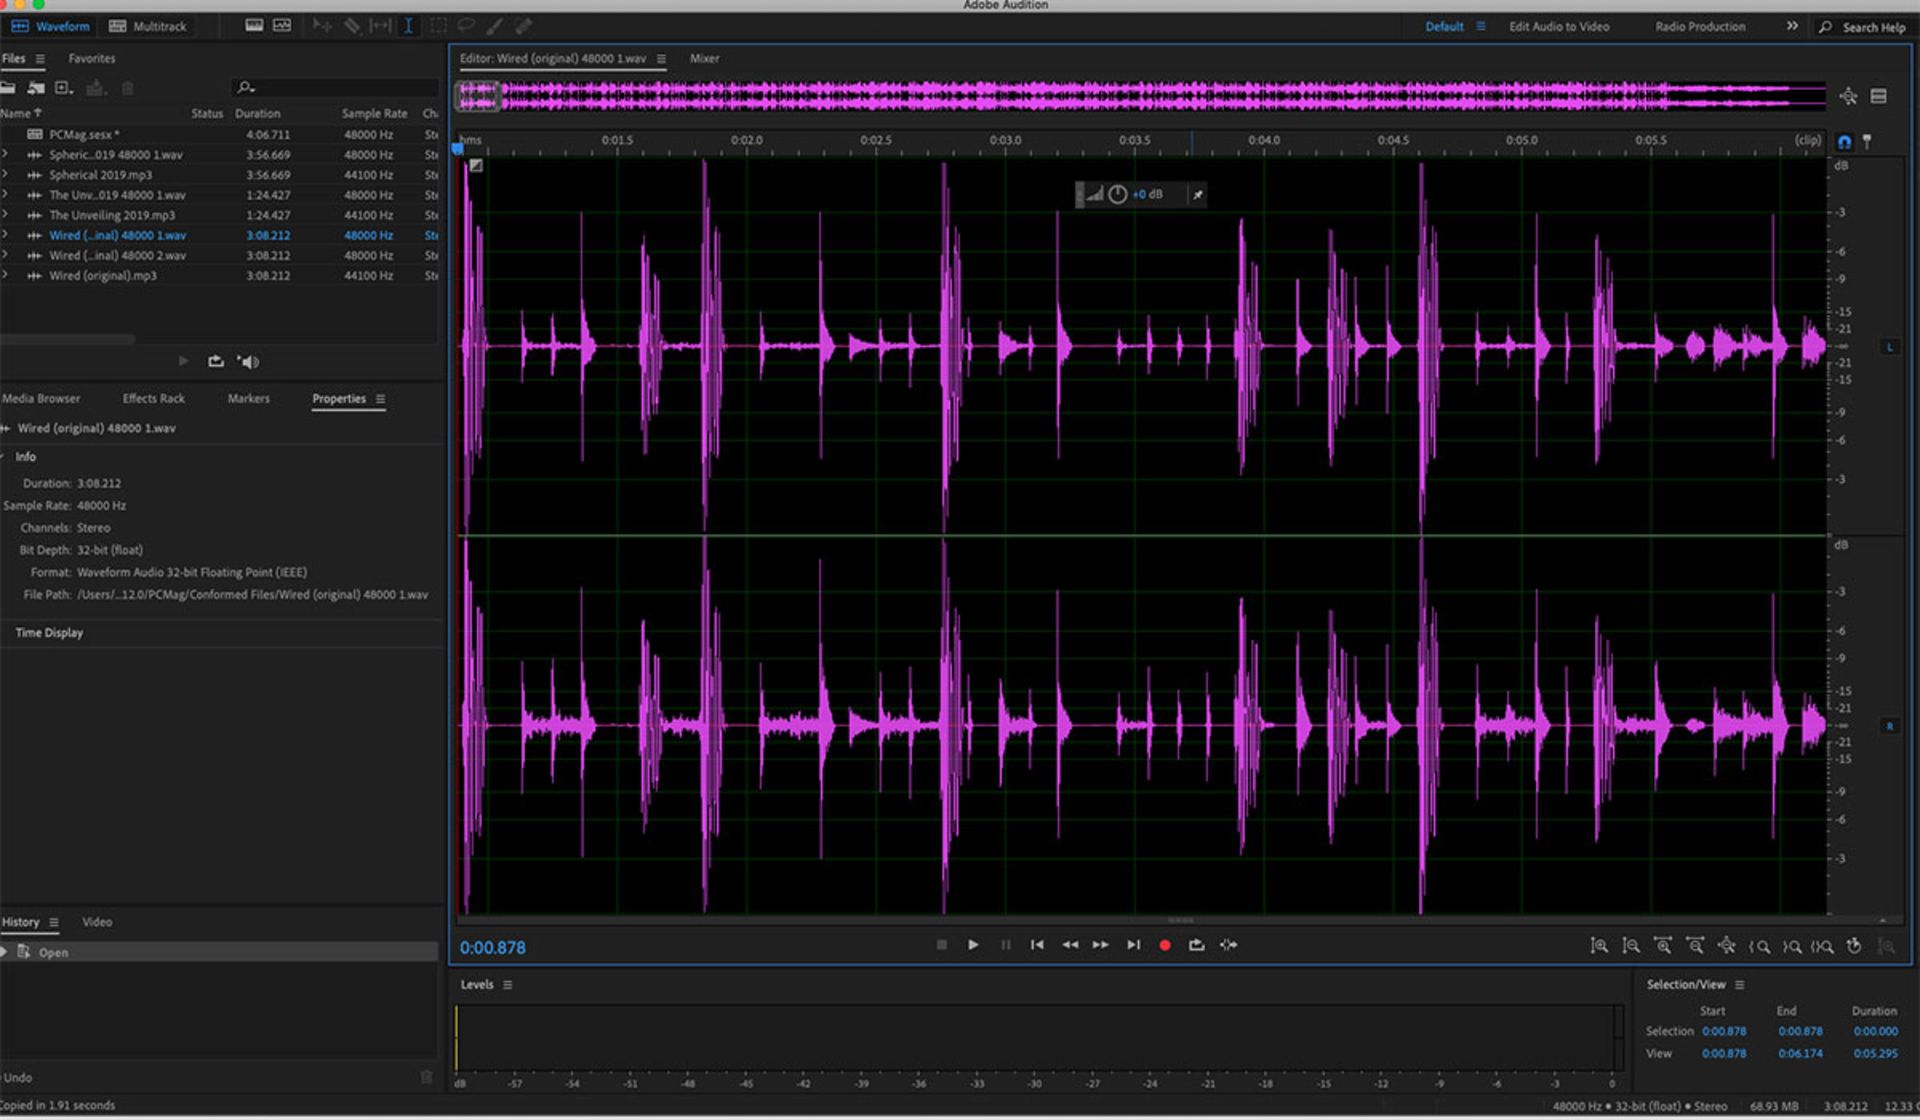Click the Rewind button
1920x1120 pixels.
[1069, 945]
